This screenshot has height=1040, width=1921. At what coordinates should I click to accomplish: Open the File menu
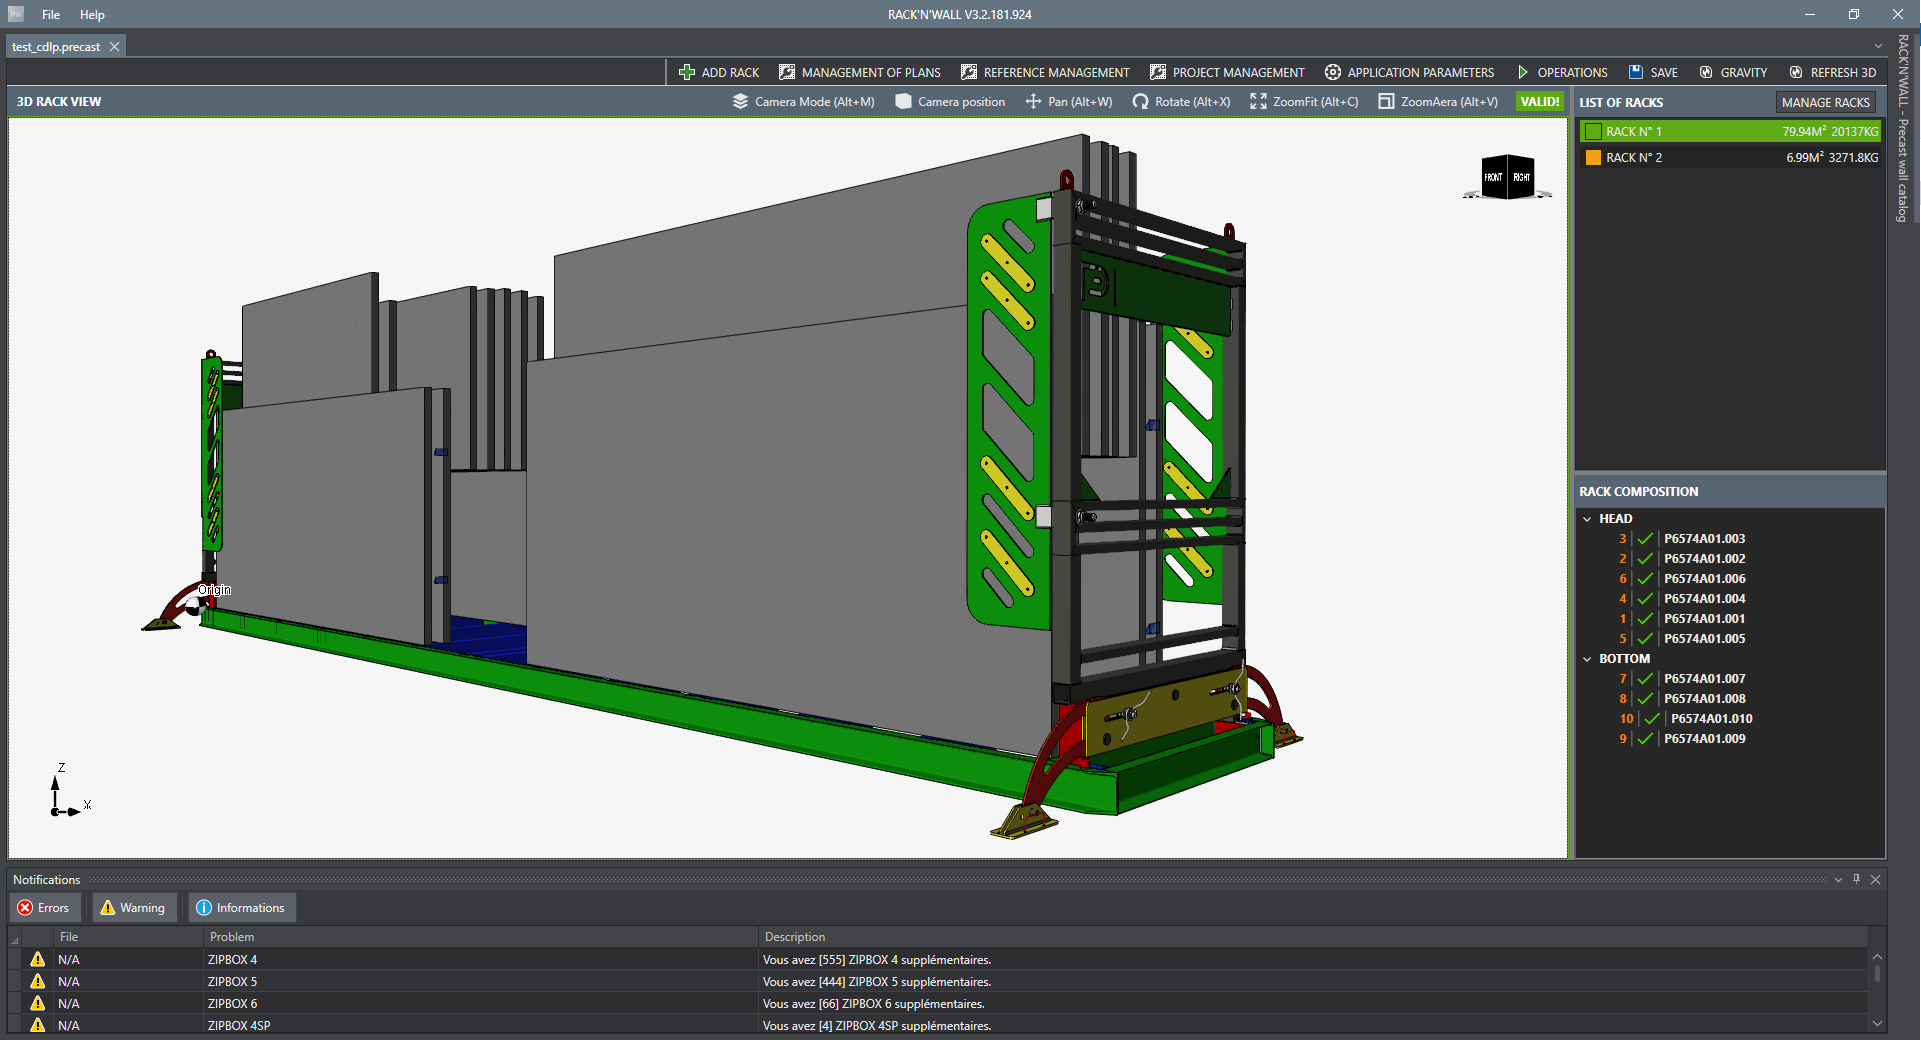click(51, 15)
